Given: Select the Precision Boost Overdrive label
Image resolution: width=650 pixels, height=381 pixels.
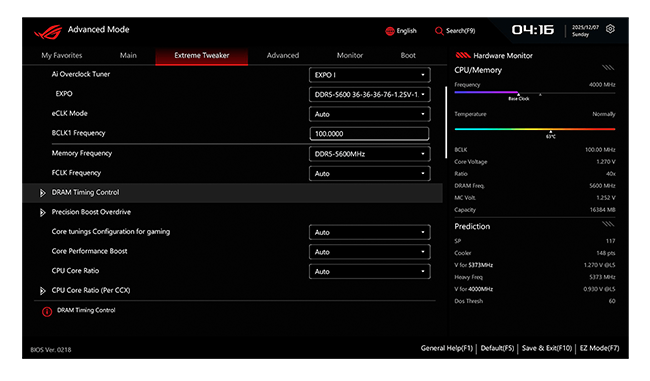Looking at the screenshot, I should [x=91, y=212].
